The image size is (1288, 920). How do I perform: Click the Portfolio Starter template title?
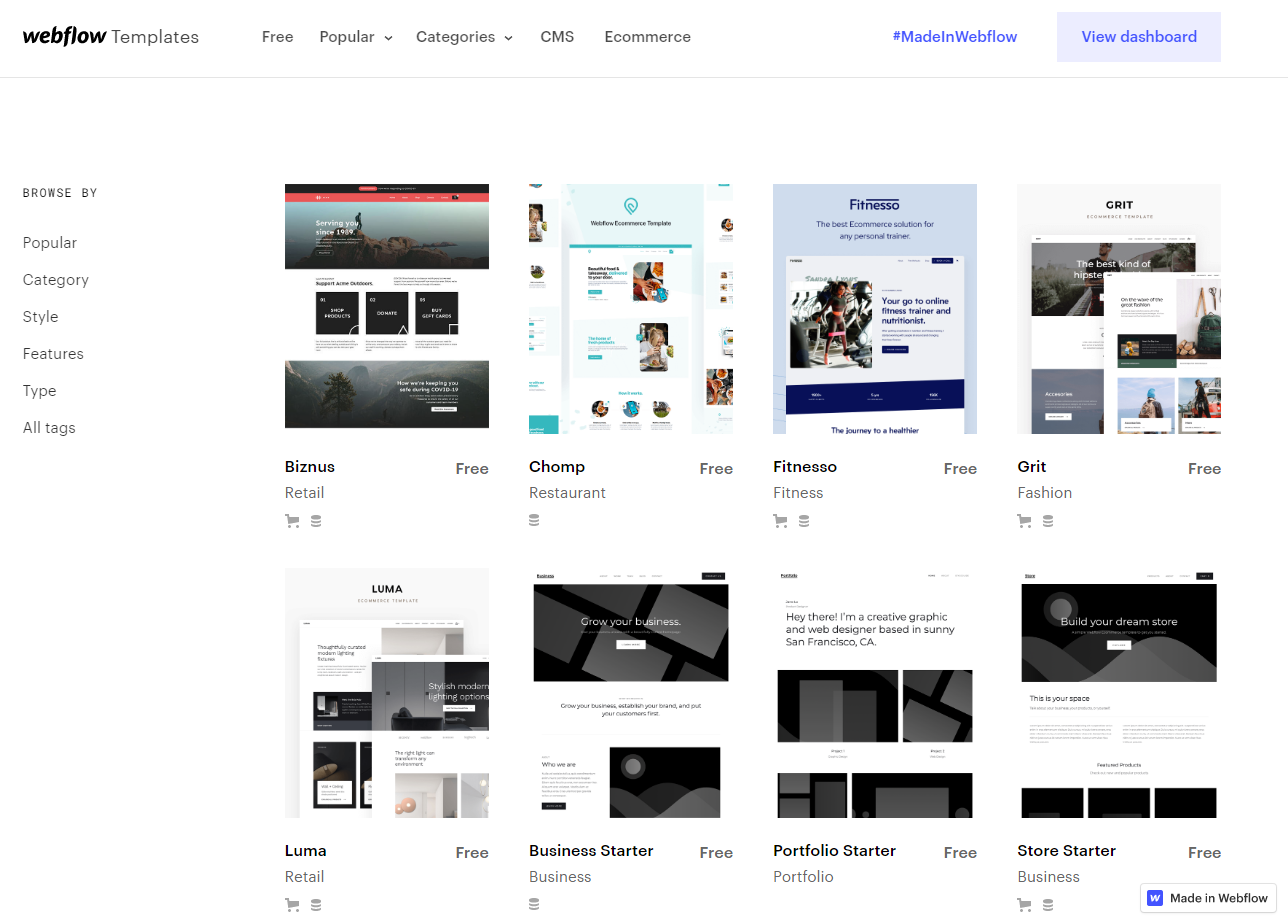click(x=835, y=851)
